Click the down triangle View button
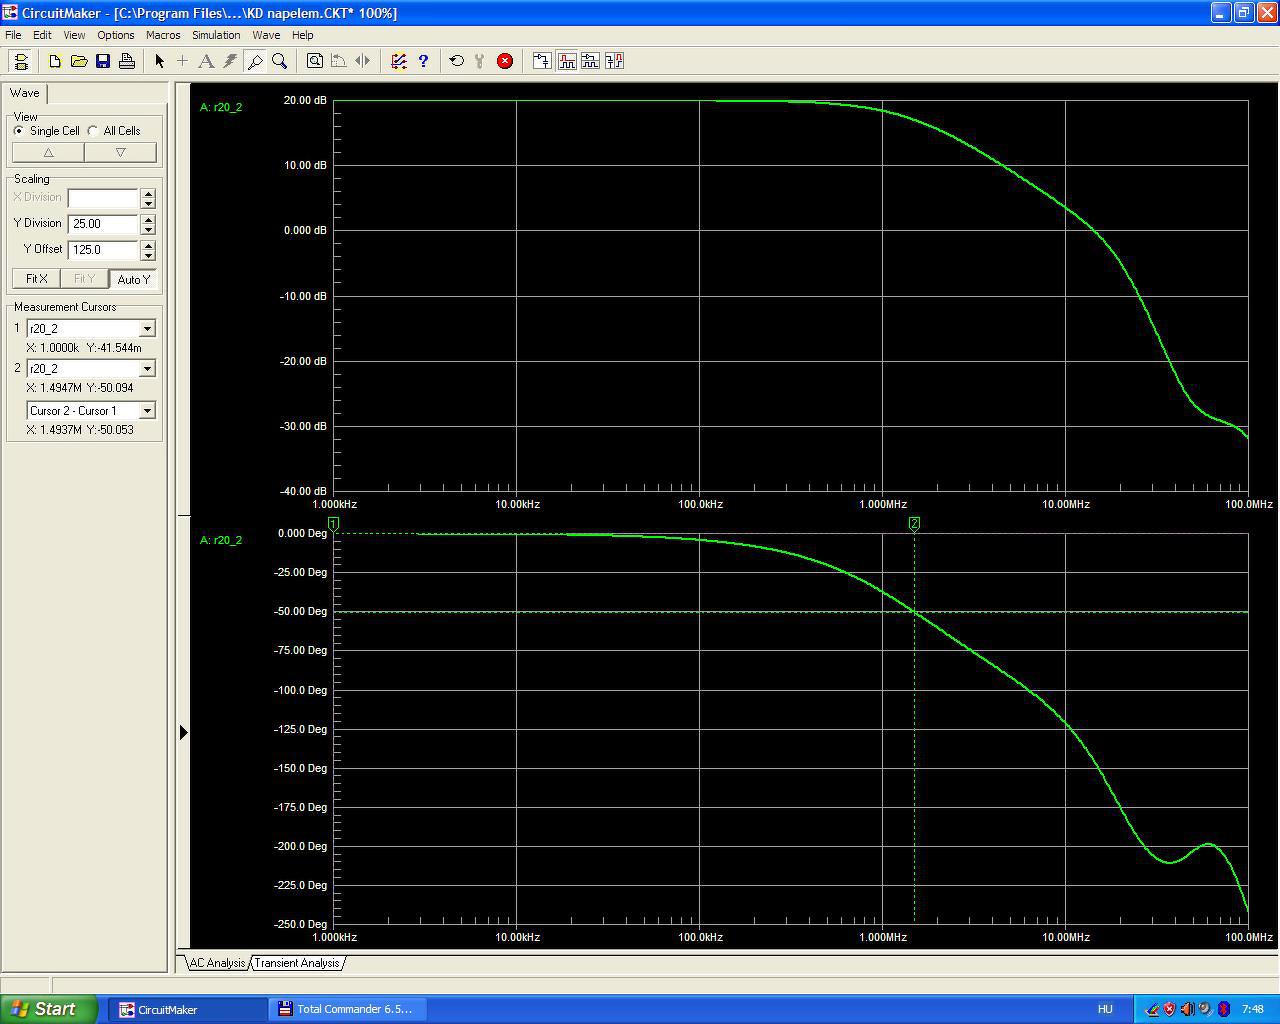 [x=120, y=152]
